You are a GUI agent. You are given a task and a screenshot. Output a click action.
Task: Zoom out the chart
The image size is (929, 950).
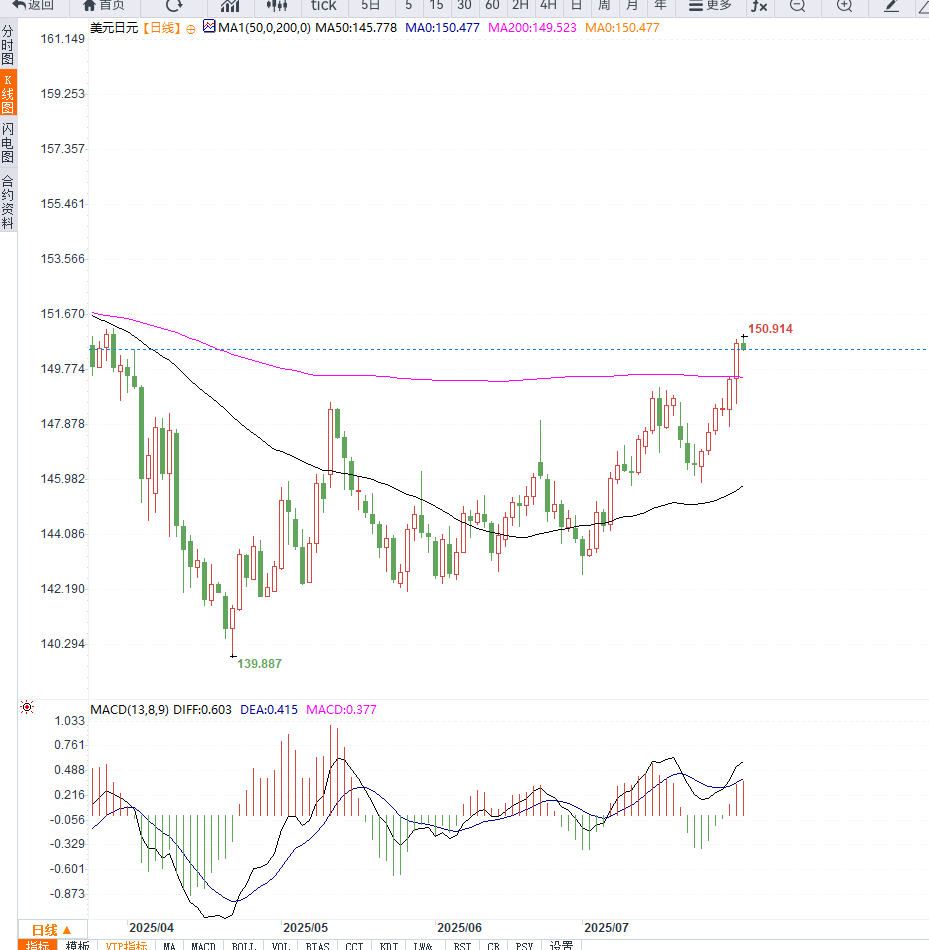pos(797,5)
